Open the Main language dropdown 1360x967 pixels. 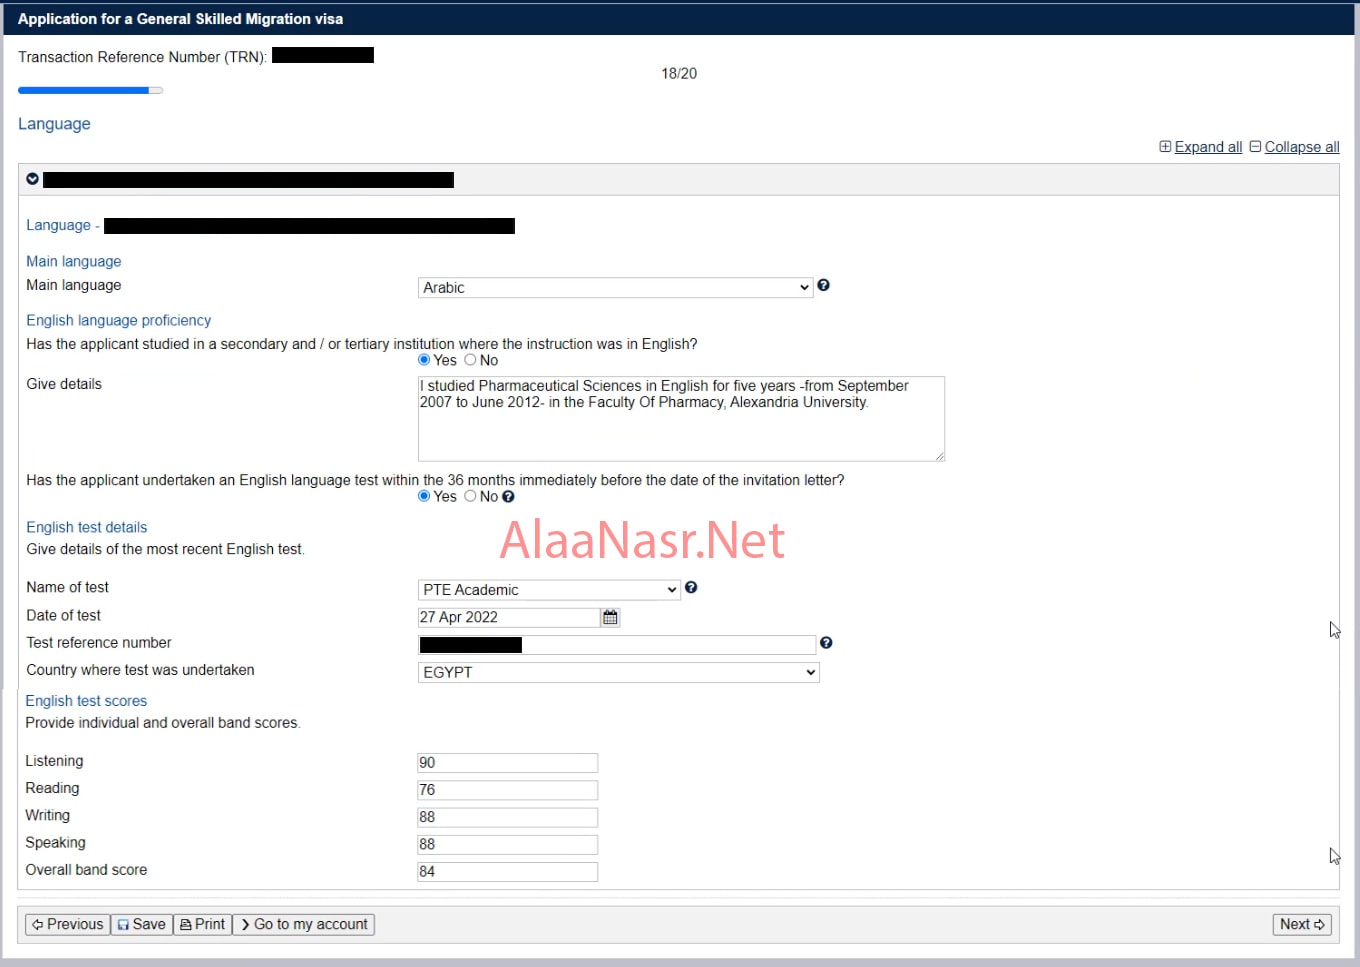click(614, 288)
